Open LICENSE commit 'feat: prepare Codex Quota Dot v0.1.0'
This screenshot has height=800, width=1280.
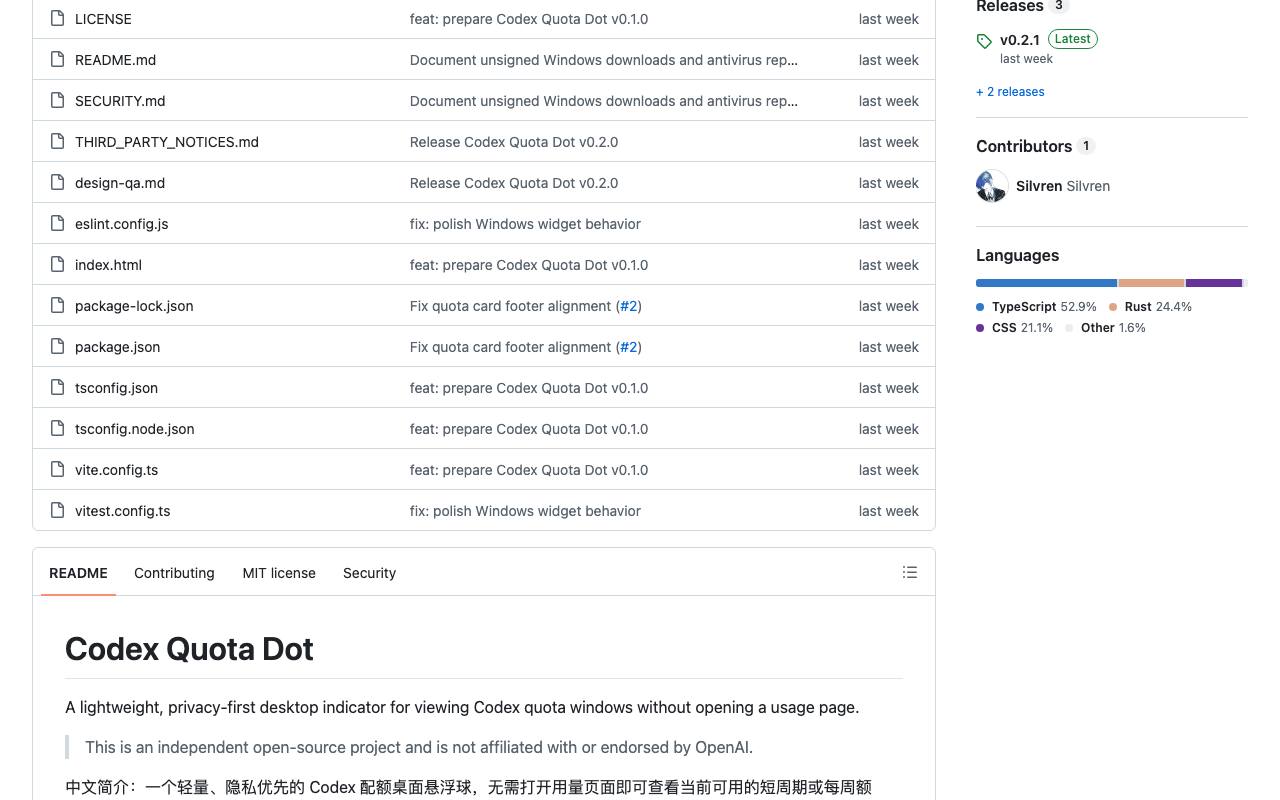point(529,19)
